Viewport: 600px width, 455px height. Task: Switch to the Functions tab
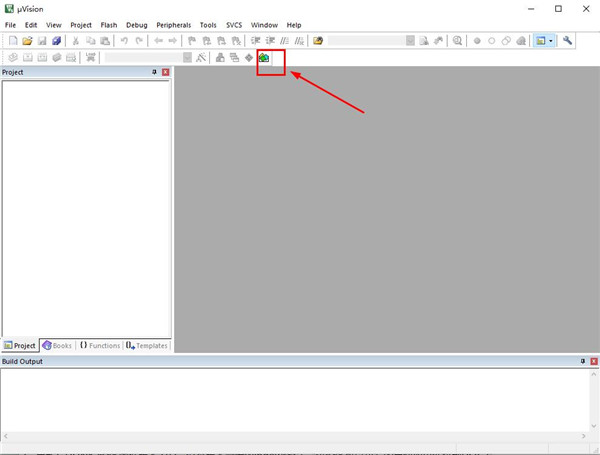[100, 346]
